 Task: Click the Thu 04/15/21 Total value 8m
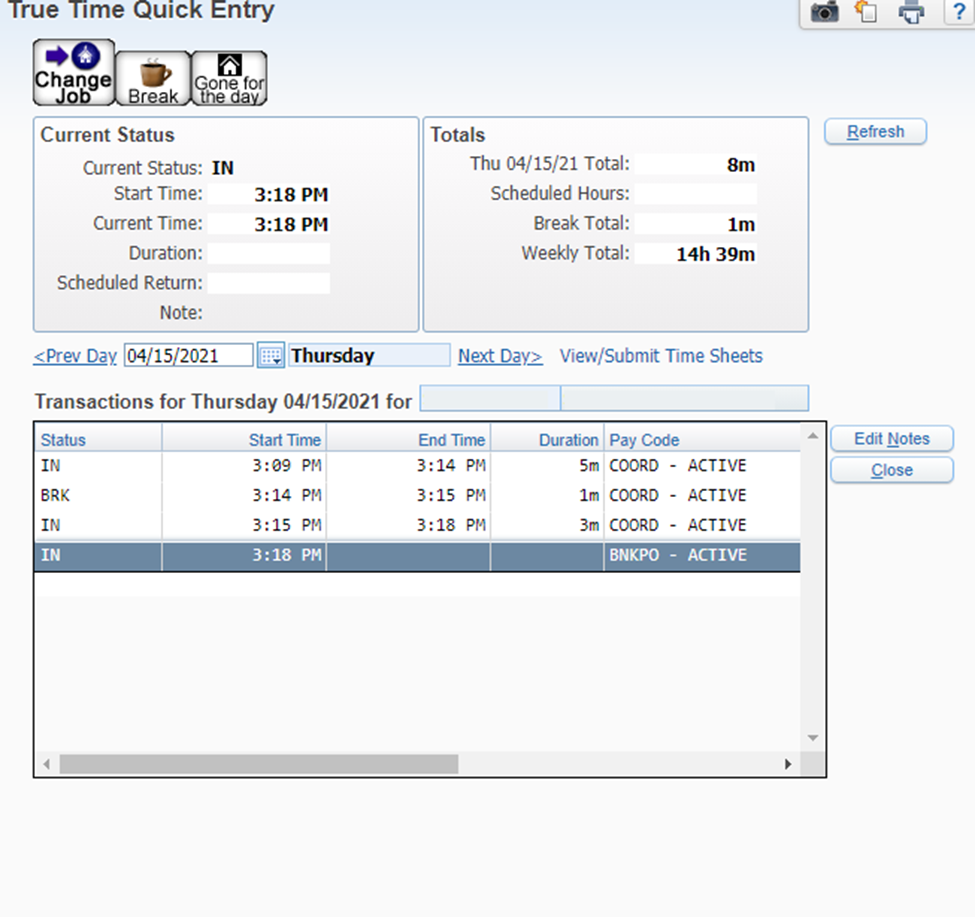coord(695,165)
